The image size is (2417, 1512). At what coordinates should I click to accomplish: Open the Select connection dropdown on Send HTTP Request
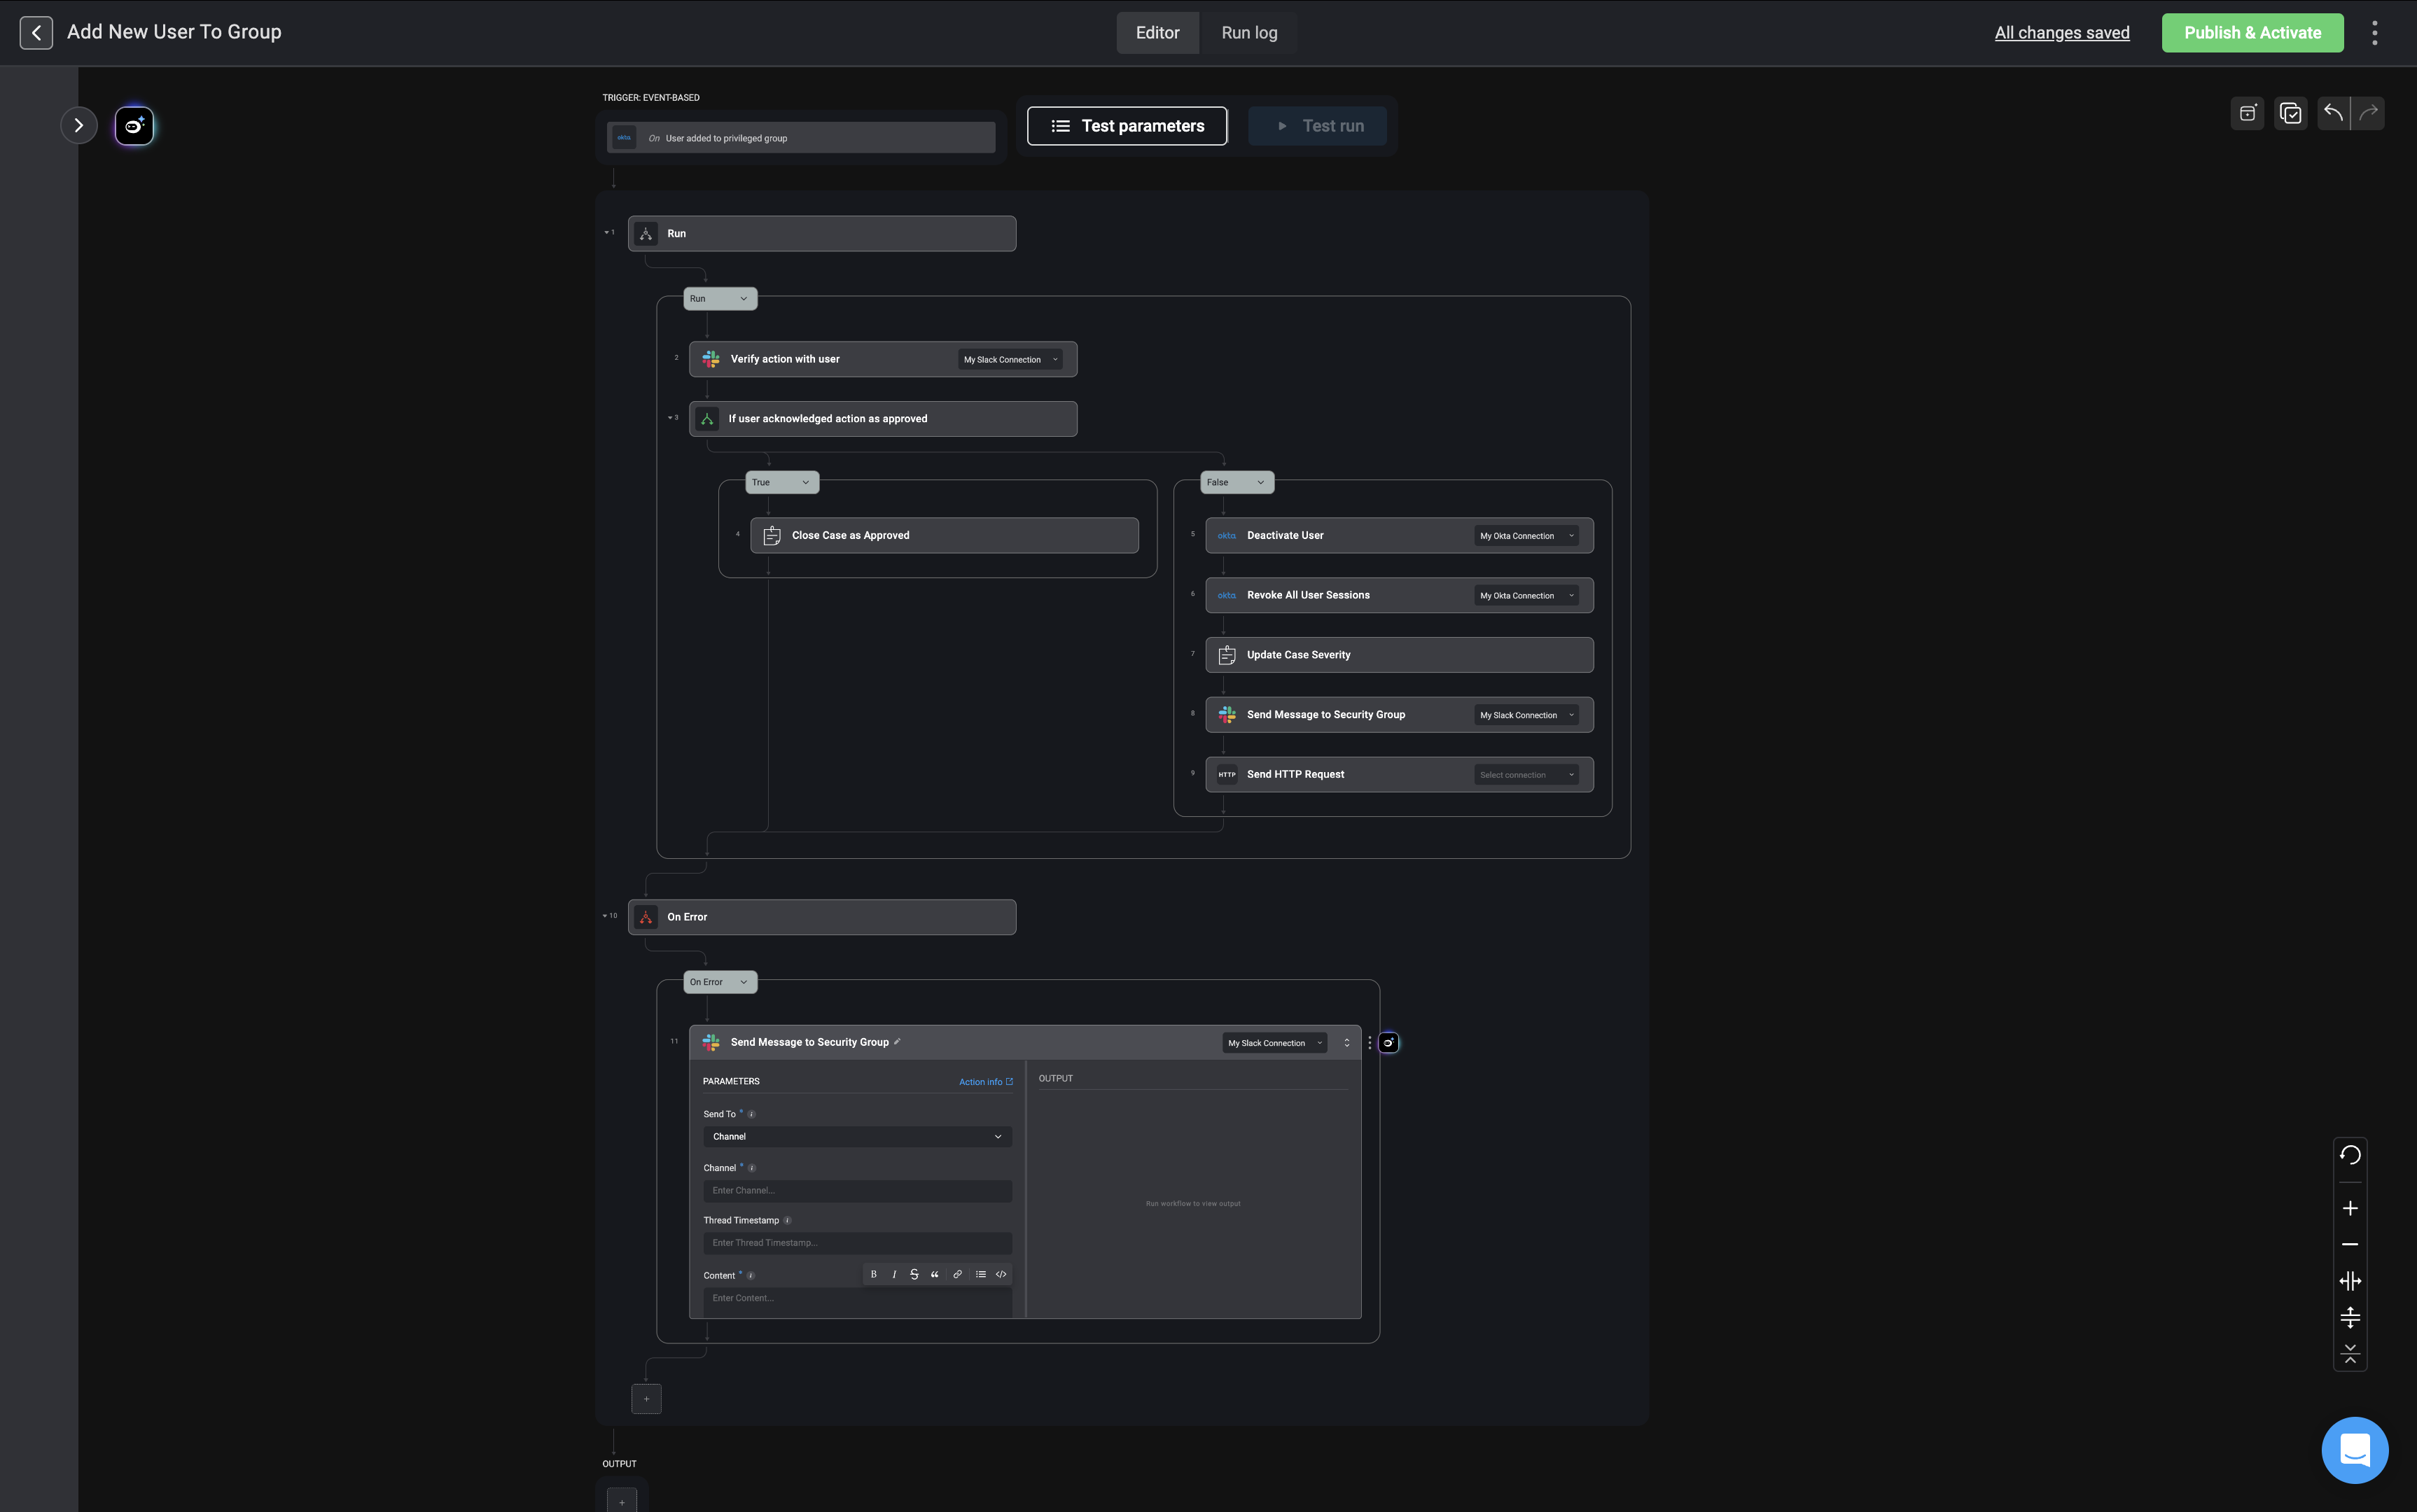[1526, 775]
